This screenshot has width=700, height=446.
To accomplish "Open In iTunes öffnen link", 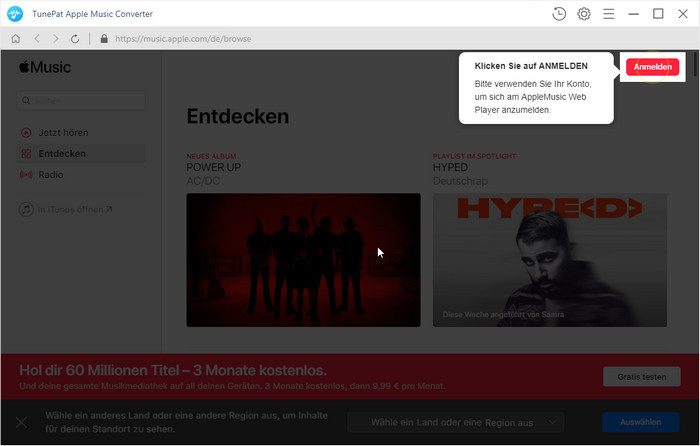I will coord(75,209).
